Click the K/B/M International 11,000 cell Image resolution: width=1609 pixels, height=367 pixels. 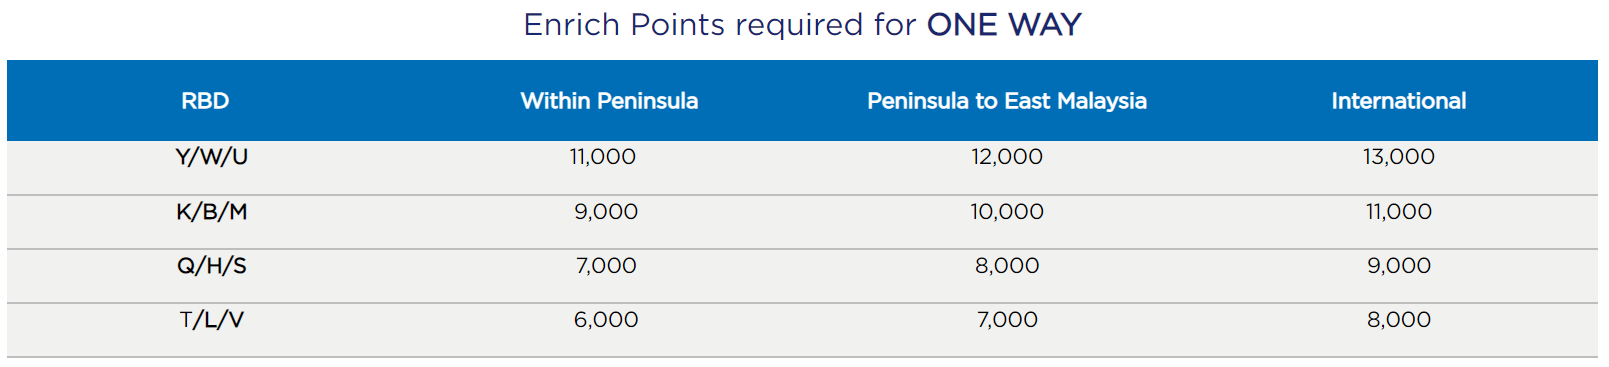(1398, 212)
